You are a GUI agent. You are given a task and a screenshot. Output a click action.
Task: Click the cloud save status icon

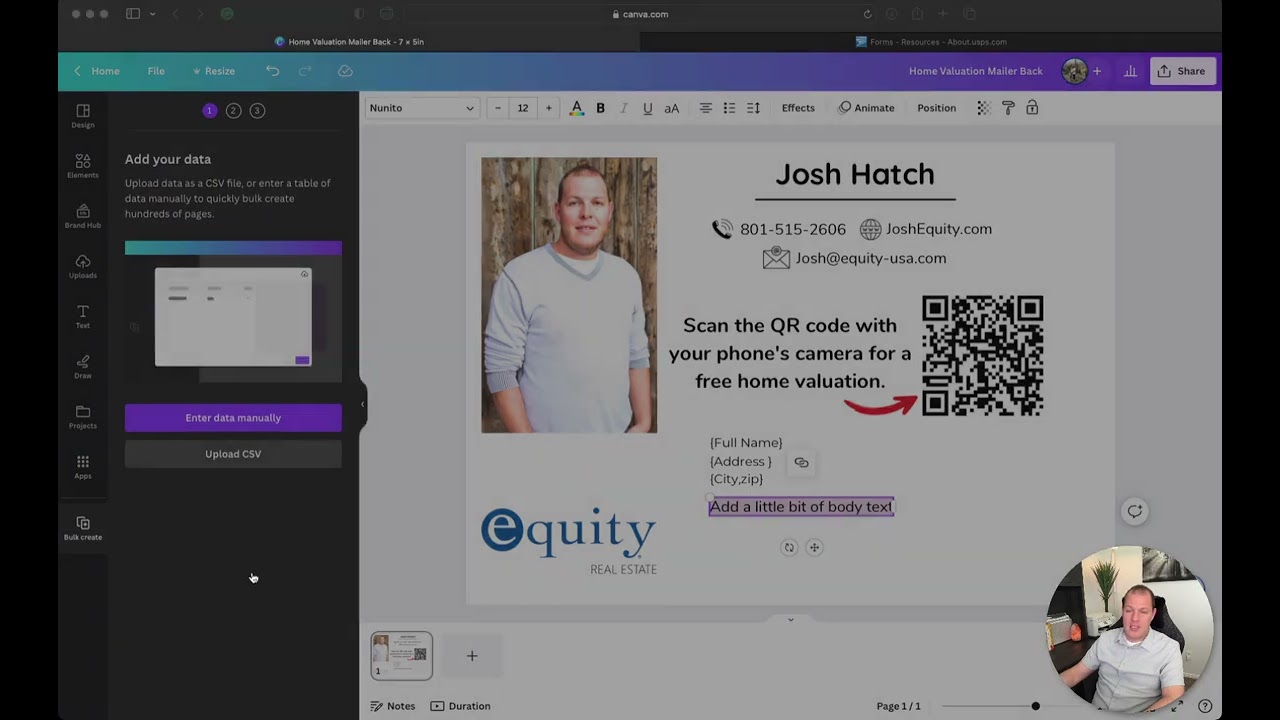(345, 71)
